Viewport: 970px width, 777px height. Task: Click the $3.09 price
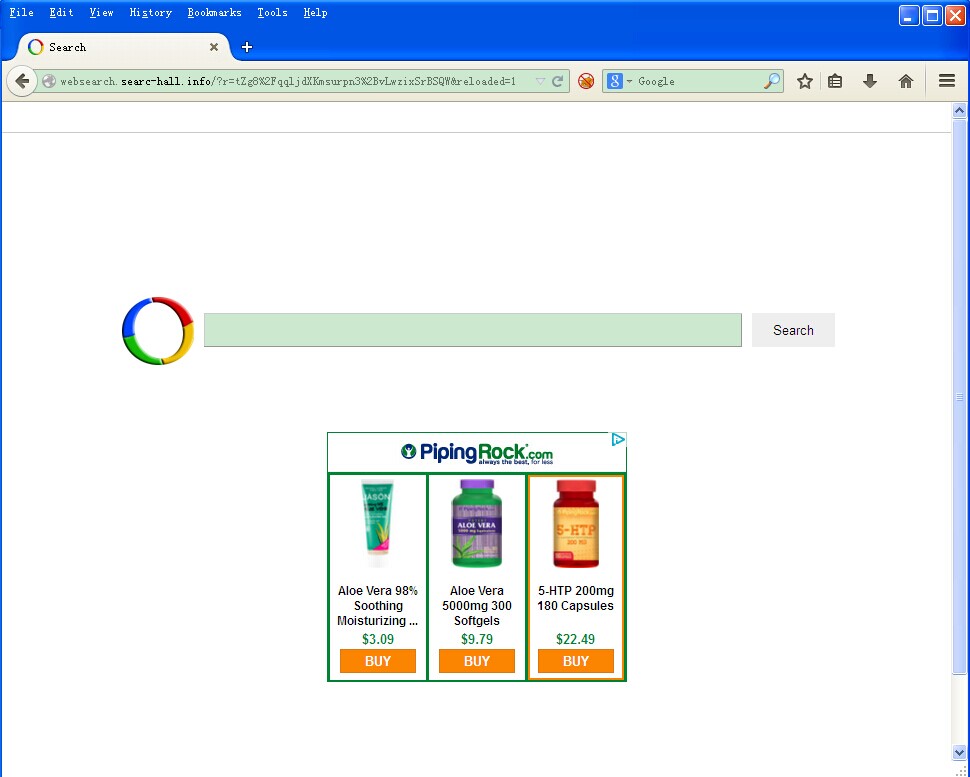pos(377,639)
